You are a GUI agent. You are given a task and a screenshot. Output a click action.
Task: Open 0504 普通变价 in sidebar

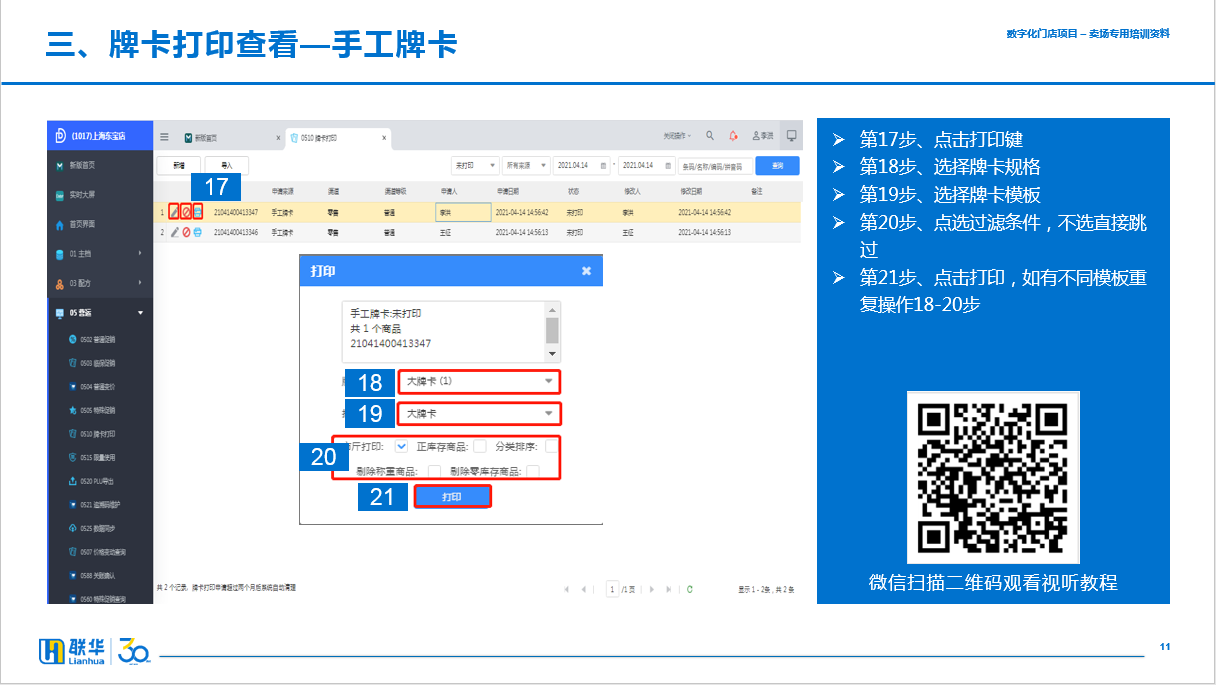(x=100, y=386)
